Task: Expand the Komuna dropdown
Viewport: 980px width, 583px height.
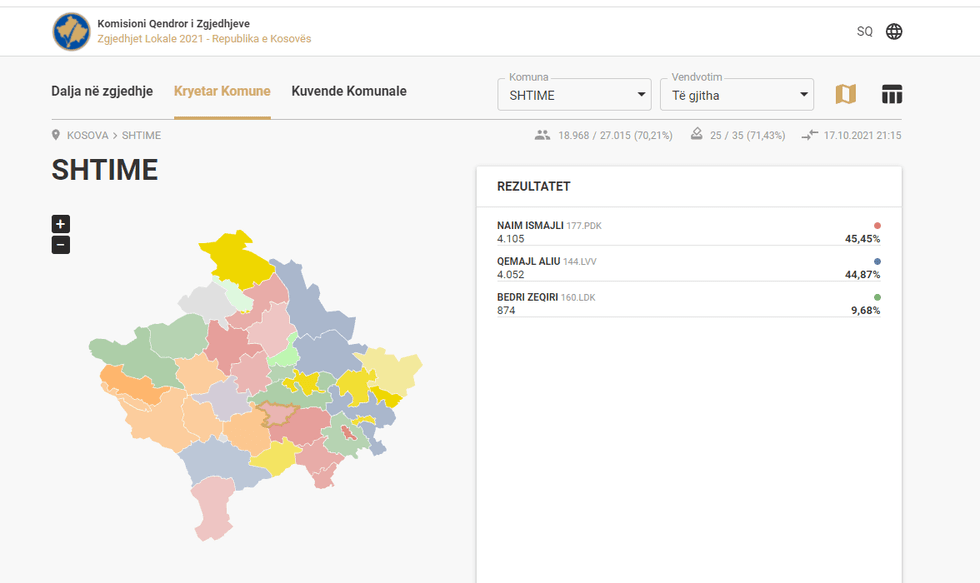Action: [574, 96]
